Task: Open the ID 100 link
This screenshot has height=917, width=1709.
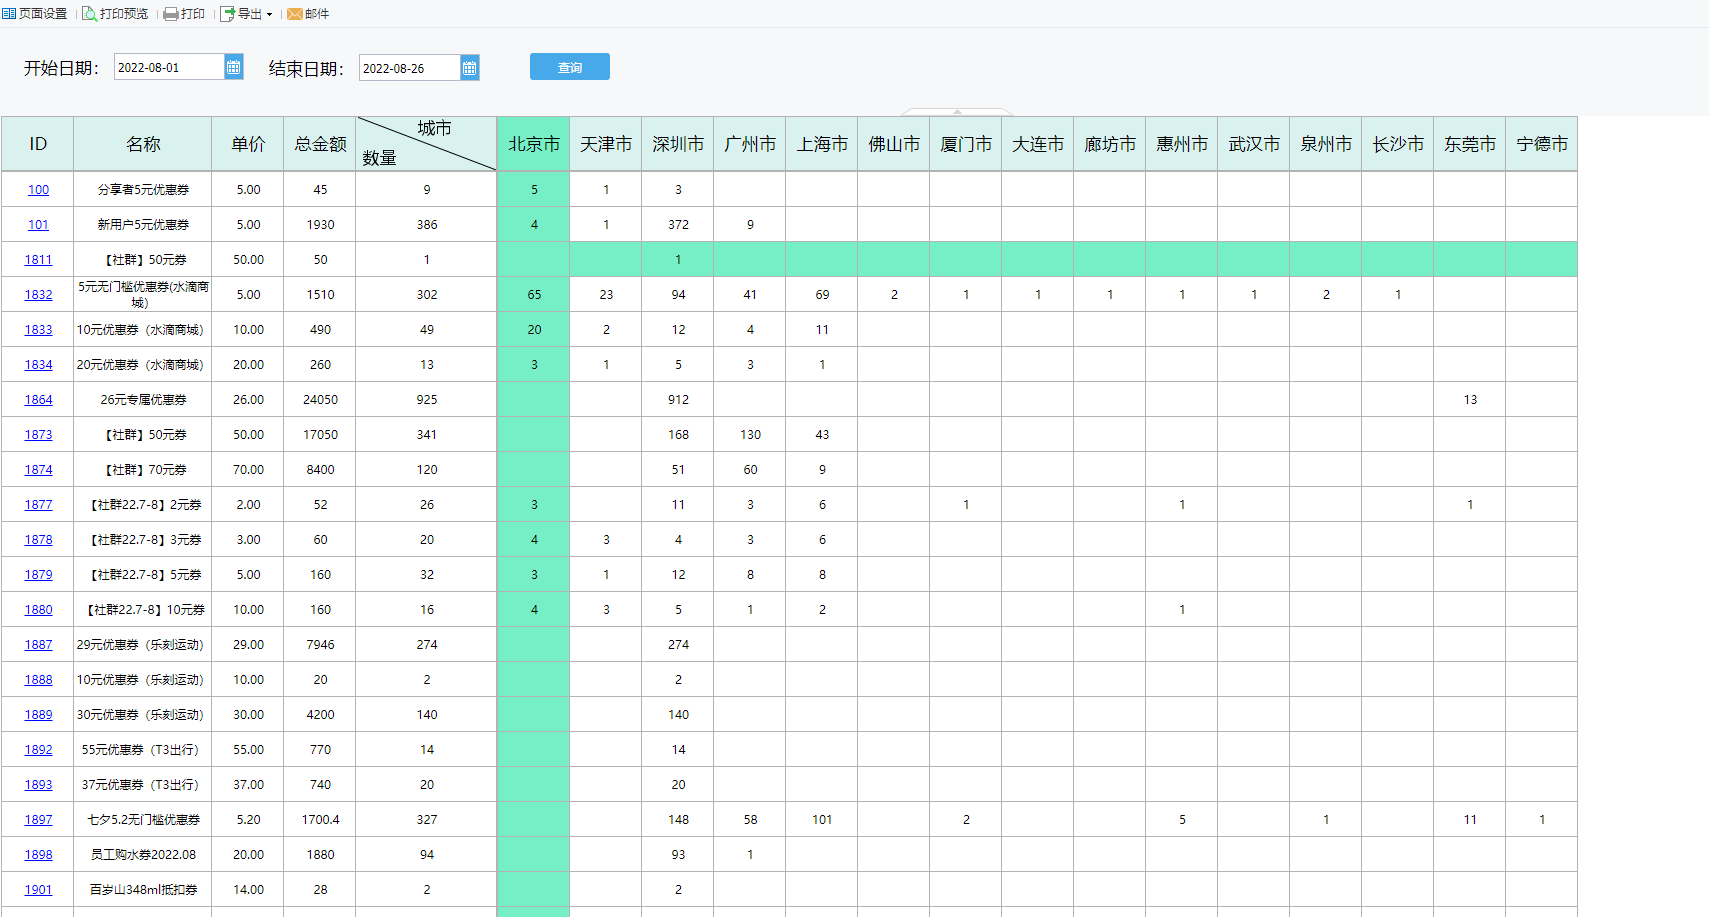Action: [38, 190]
